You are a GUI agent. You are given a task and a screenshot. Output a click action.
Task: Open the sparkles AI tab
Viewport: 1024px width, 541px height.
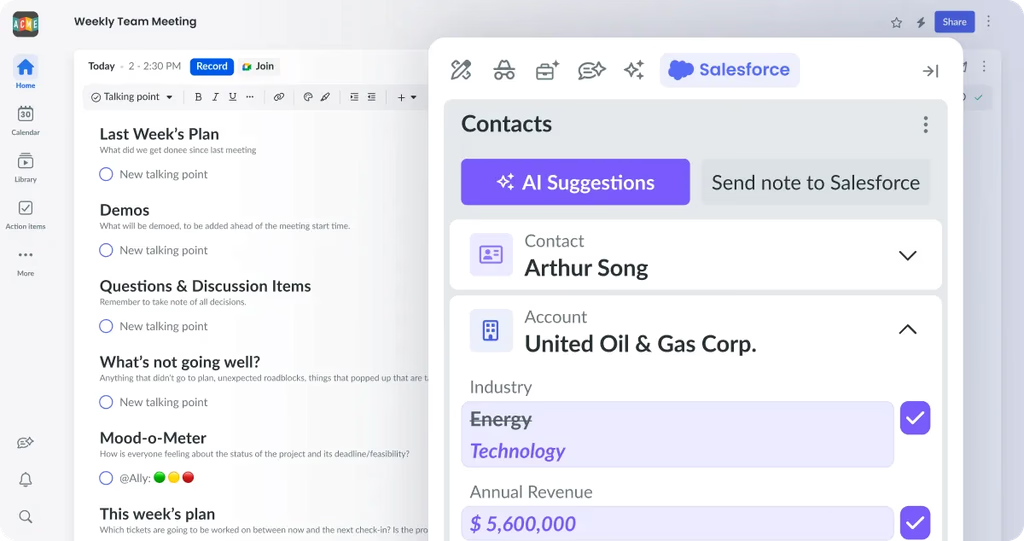click(x=634, y=70)
